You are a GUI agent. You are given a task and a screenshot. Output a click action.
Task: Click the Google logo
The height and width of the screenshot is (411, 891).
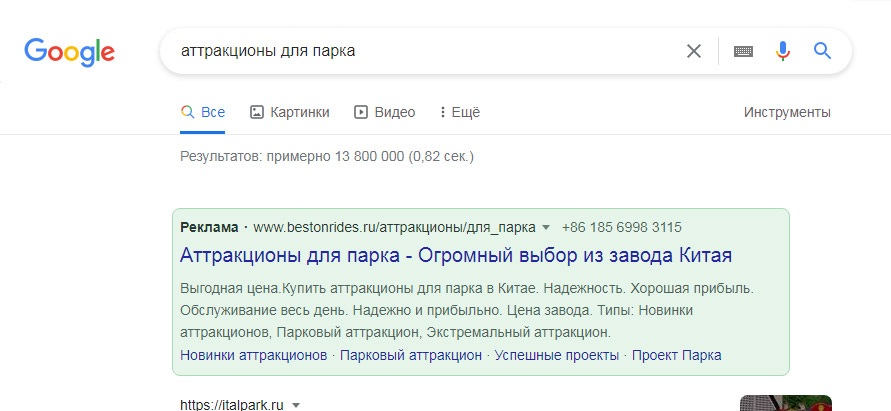point(69,52)
